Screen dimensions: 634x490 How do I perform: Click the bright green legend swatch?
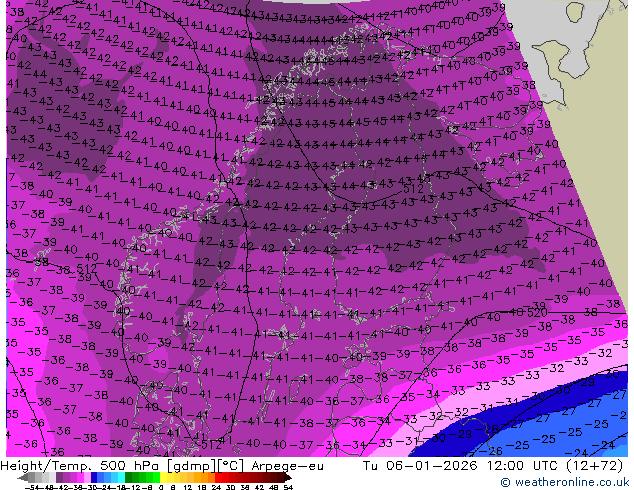tap(156, 477)
